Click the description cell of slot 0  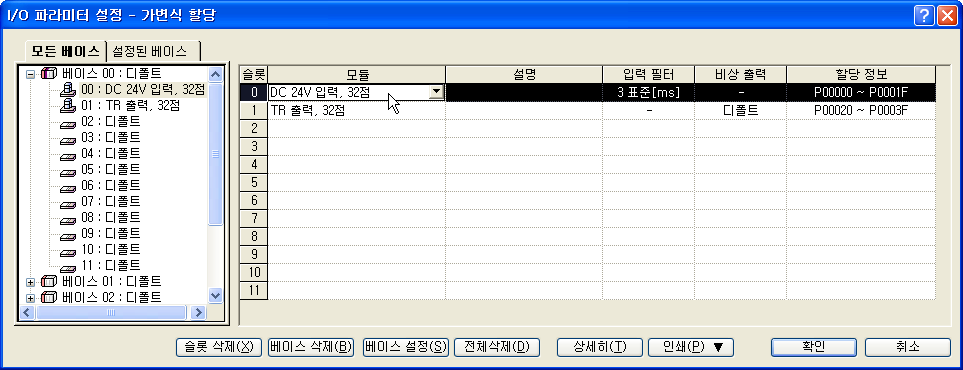point(524,92)
